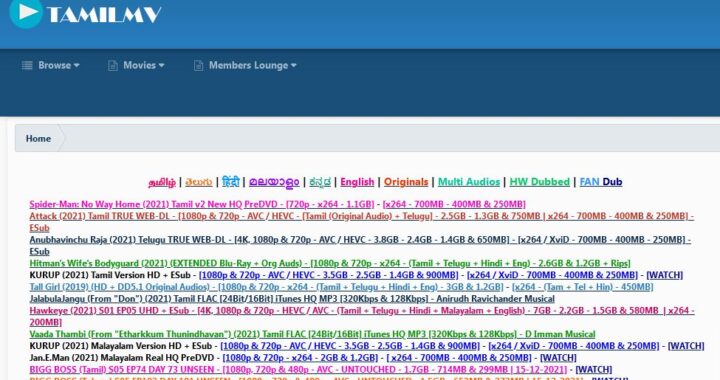This screenshot has height=380, width=720.
Task: Open the Multi Audios category
Action: [x=469, y=182]
